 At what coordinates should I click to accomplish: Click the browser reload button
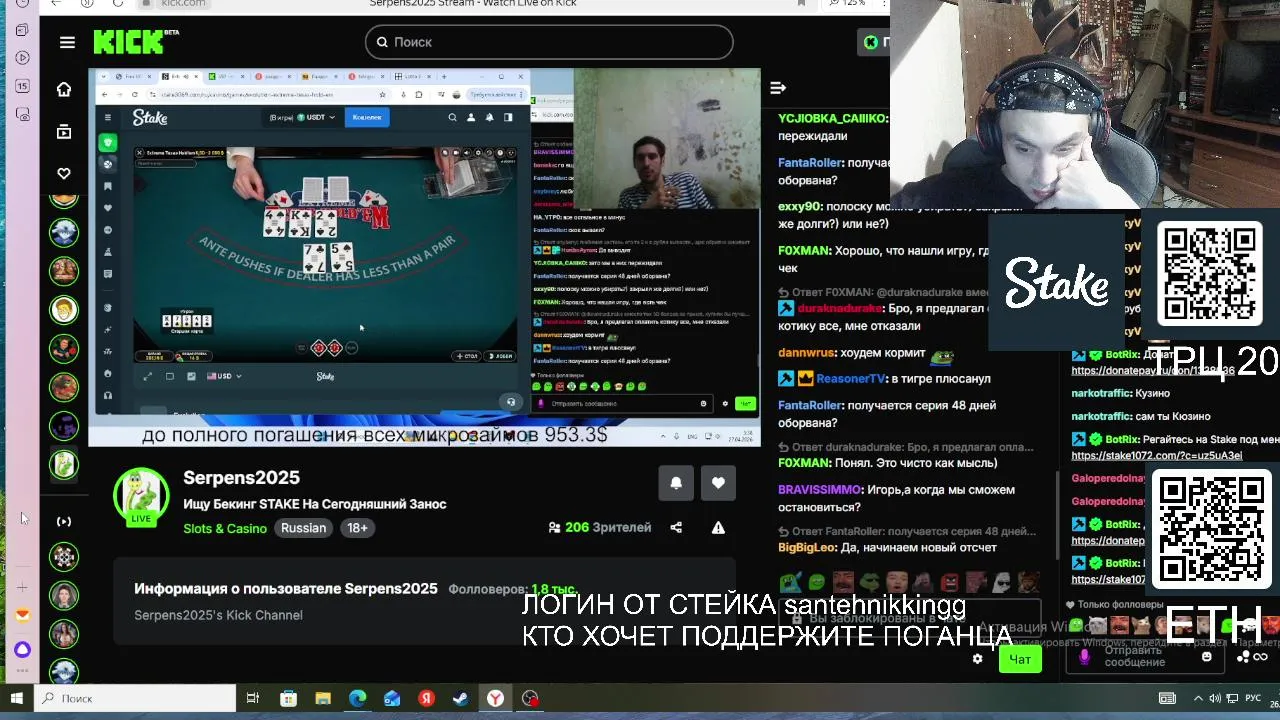117,4
